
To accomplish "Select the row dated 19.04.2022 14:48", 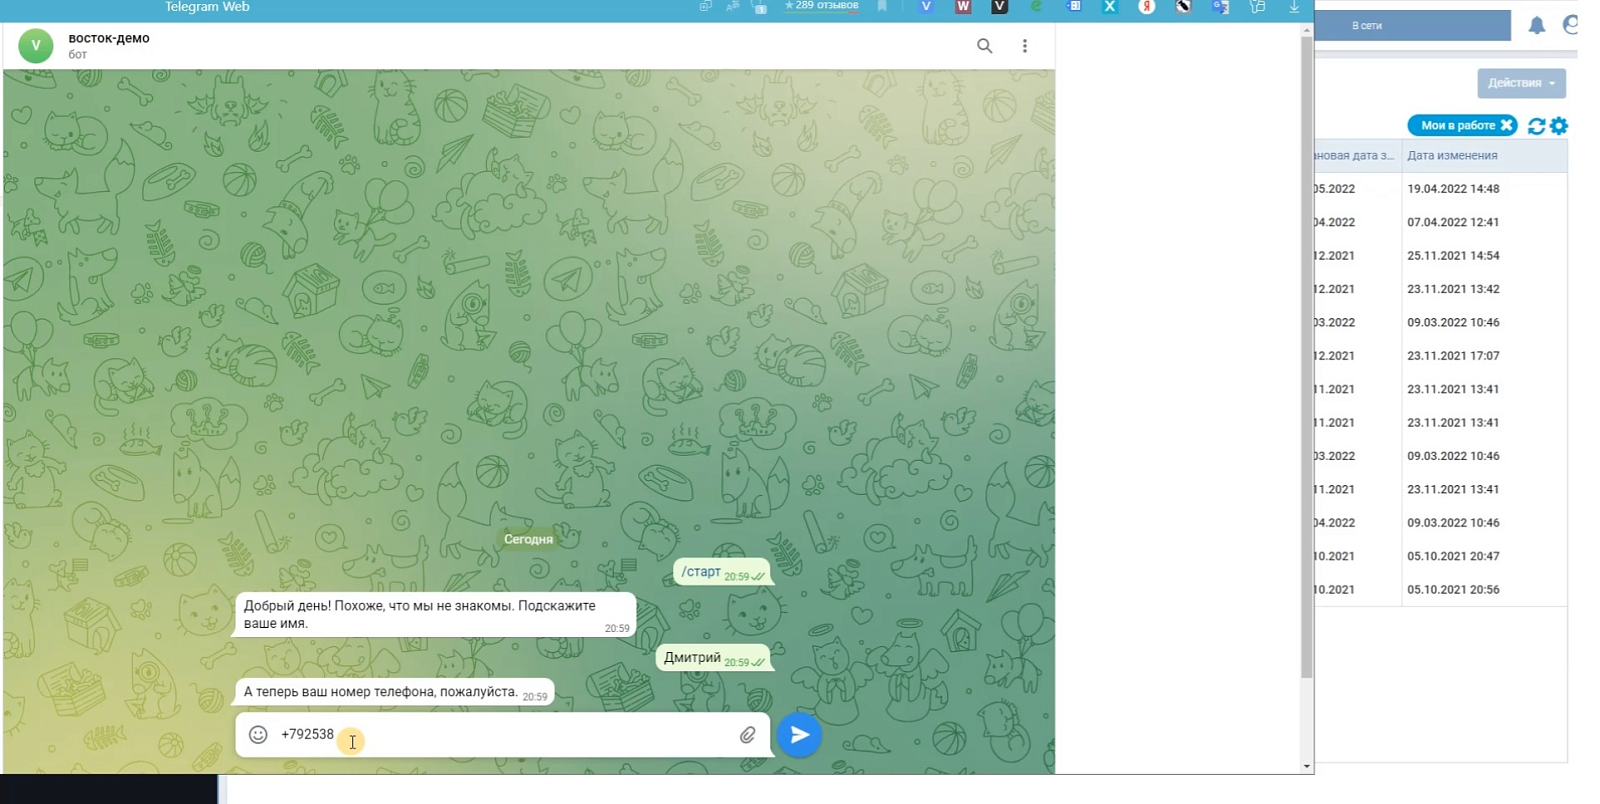I will point(1440,189).
